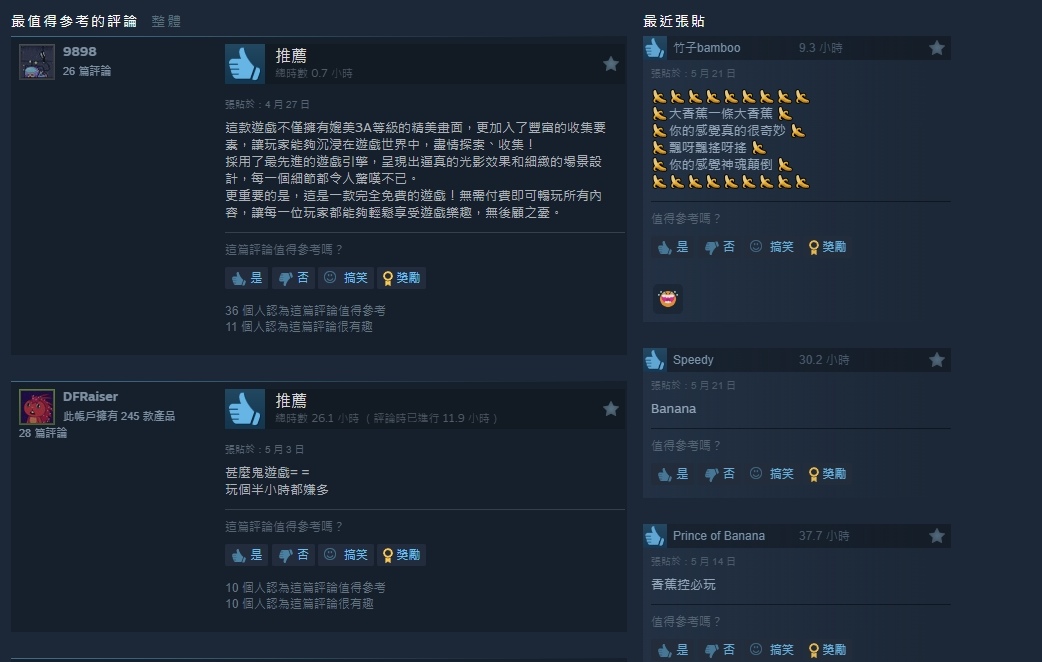
Task: Open the 9898 username link
Action: [80, 52]
